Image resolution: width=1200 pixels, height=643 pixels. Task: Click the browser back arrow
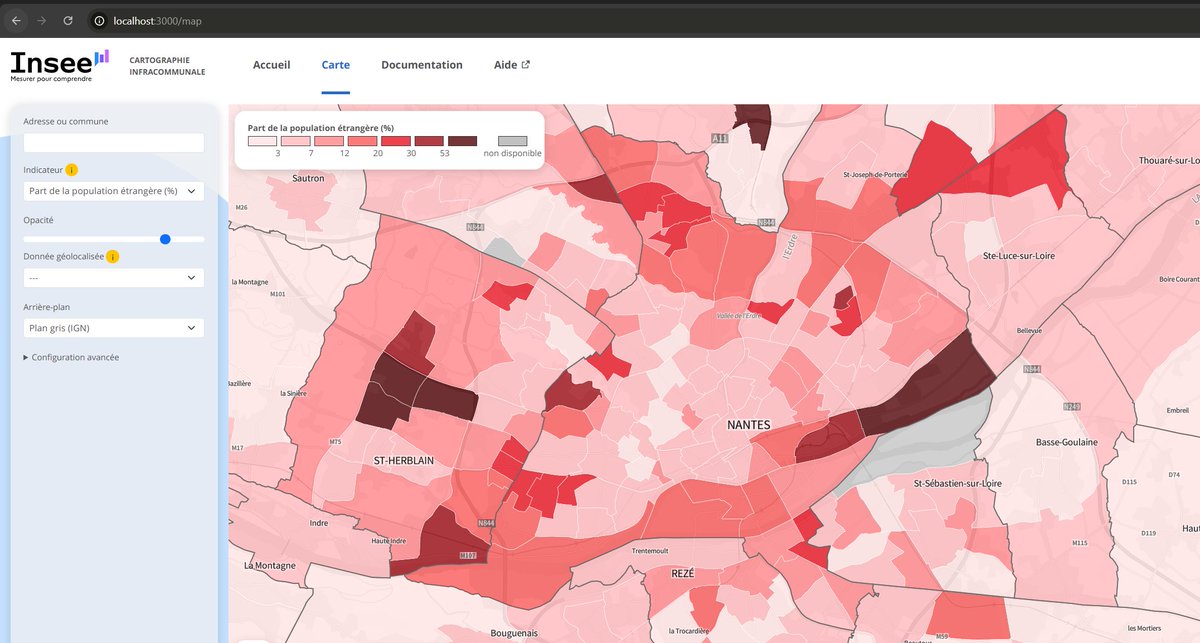point(16,20)
